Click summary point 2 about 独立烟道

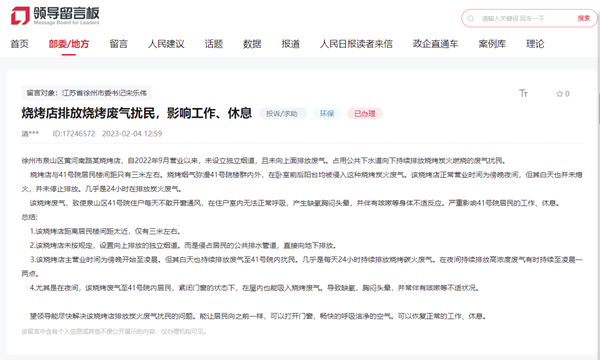[x=183, y=245]
